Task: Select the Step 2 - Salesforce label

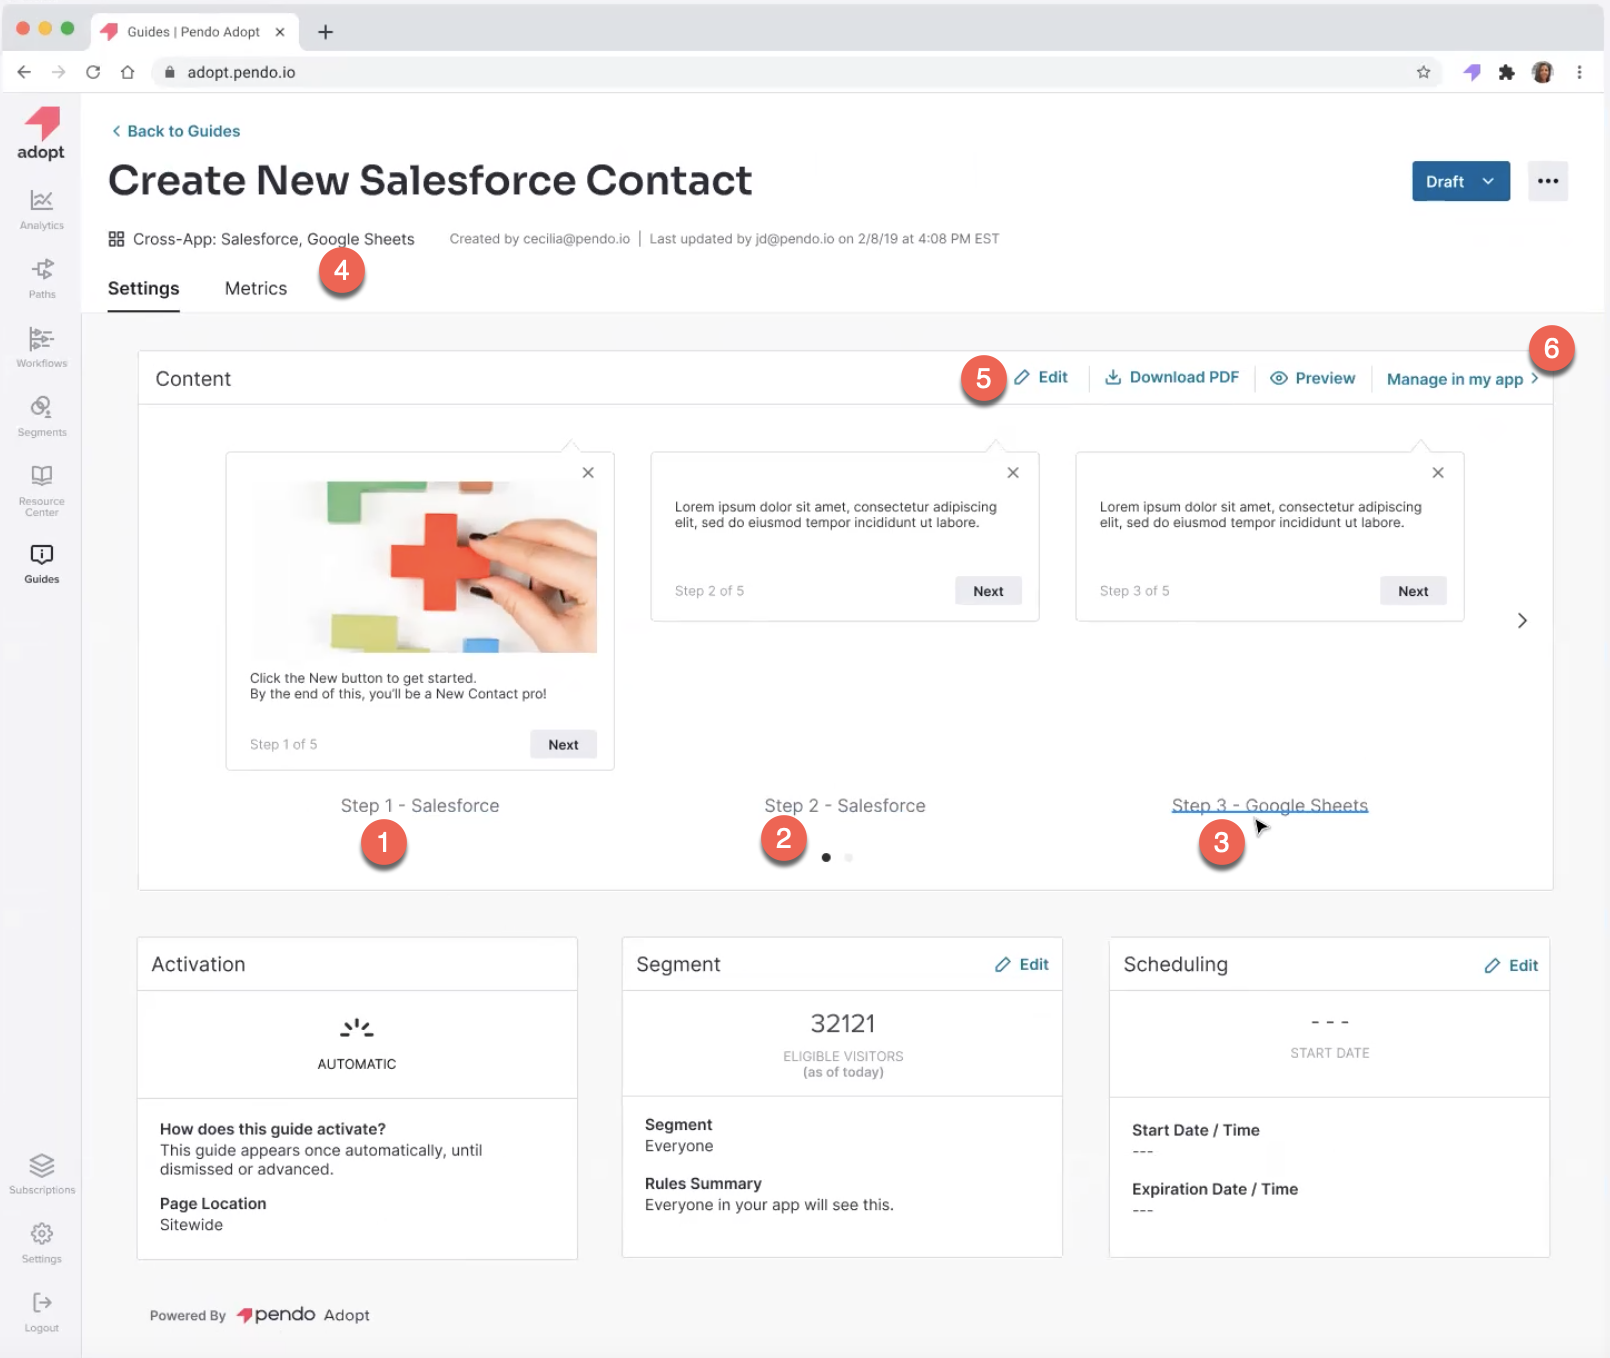Action: pyautogui.click(x=845, y=806)
